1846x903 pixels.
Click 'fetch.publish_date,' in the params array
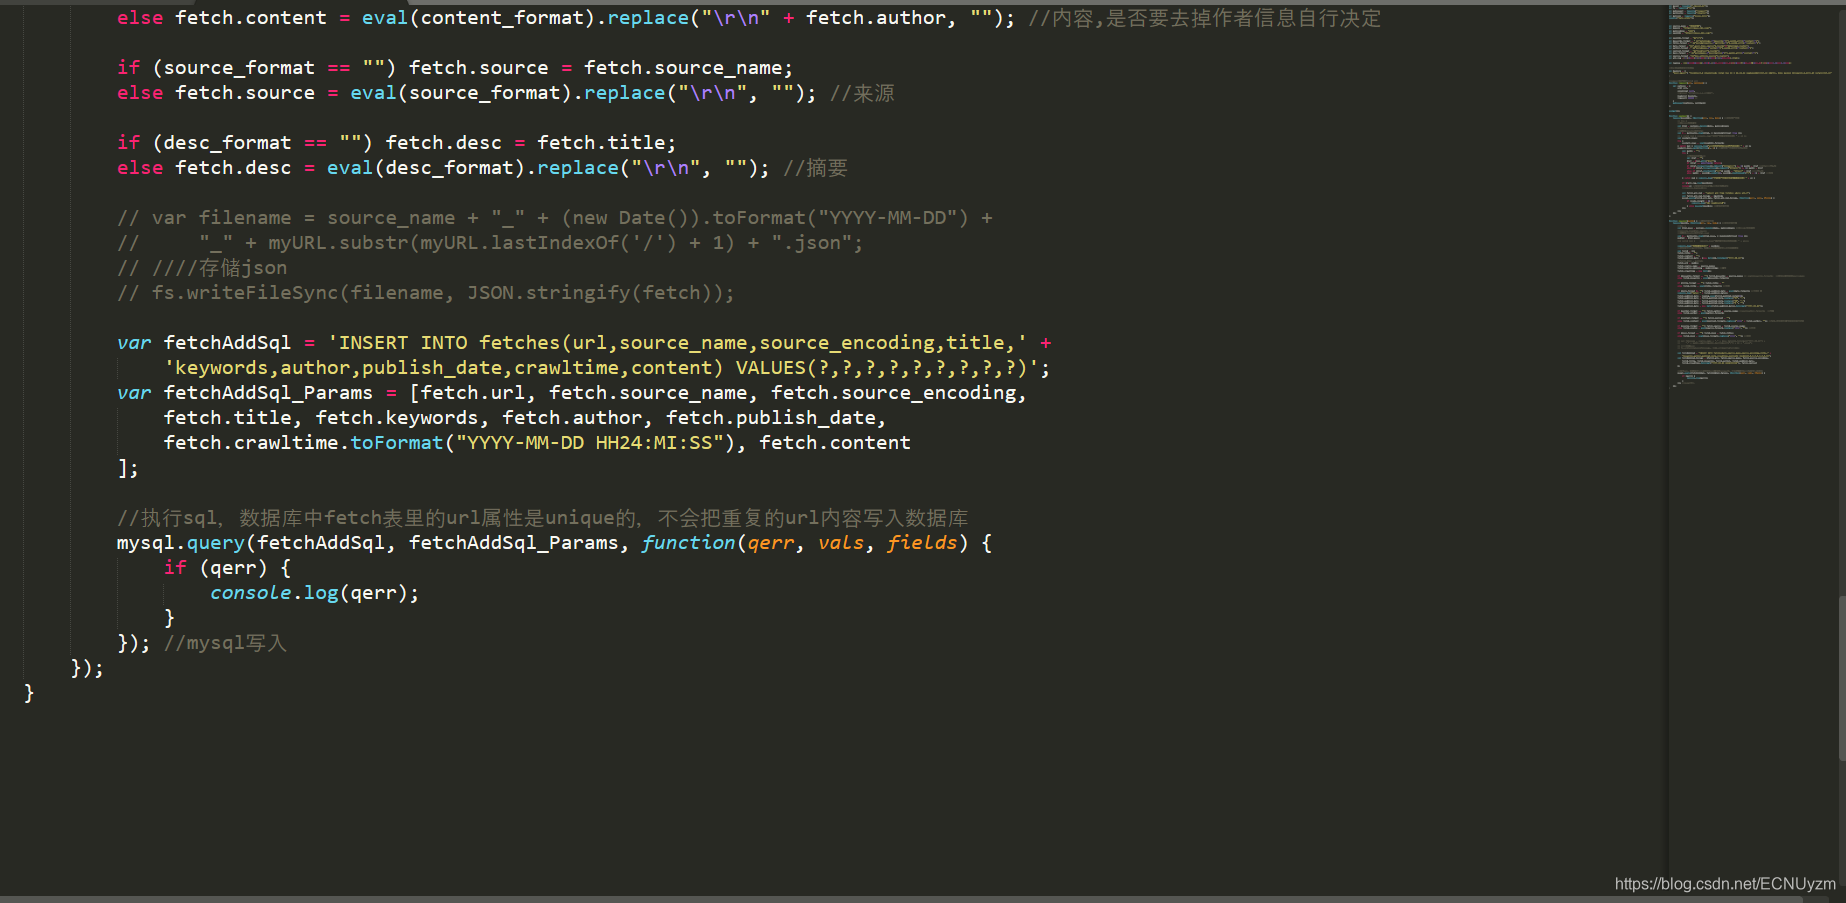tap(776, 418)
